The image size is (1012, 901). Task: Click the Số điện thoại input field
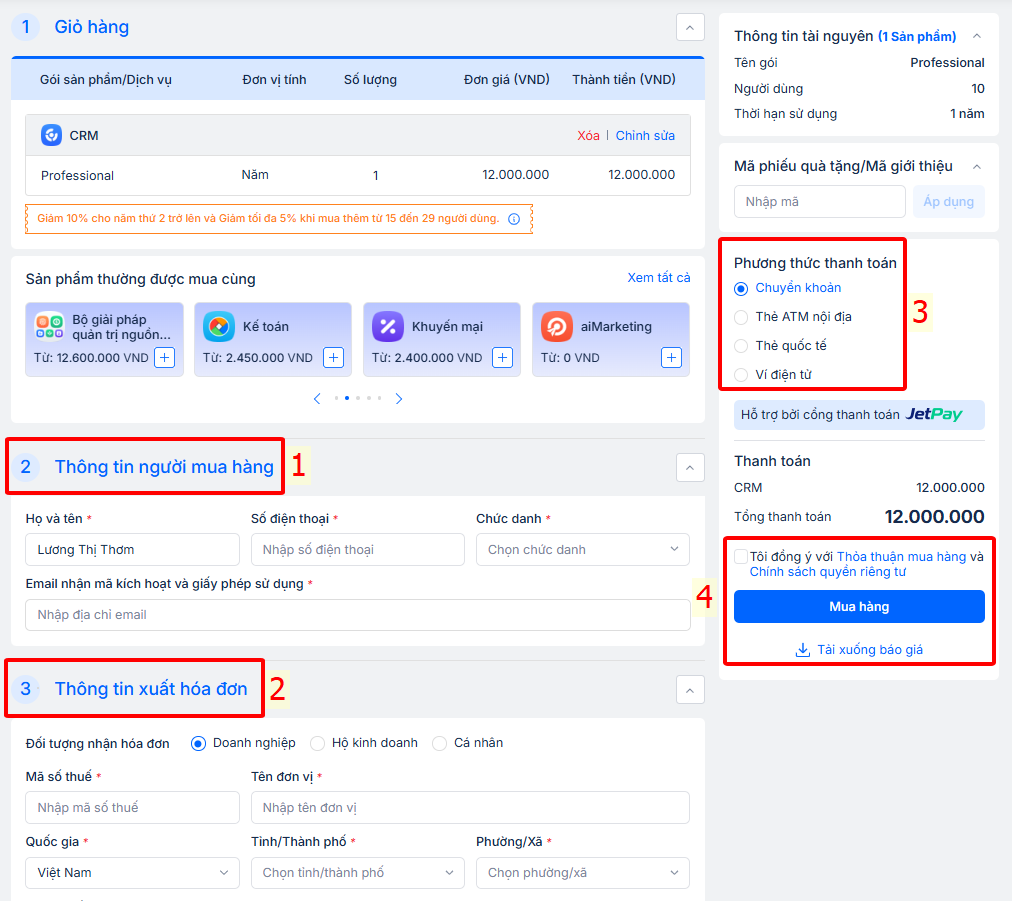point(357,550)
